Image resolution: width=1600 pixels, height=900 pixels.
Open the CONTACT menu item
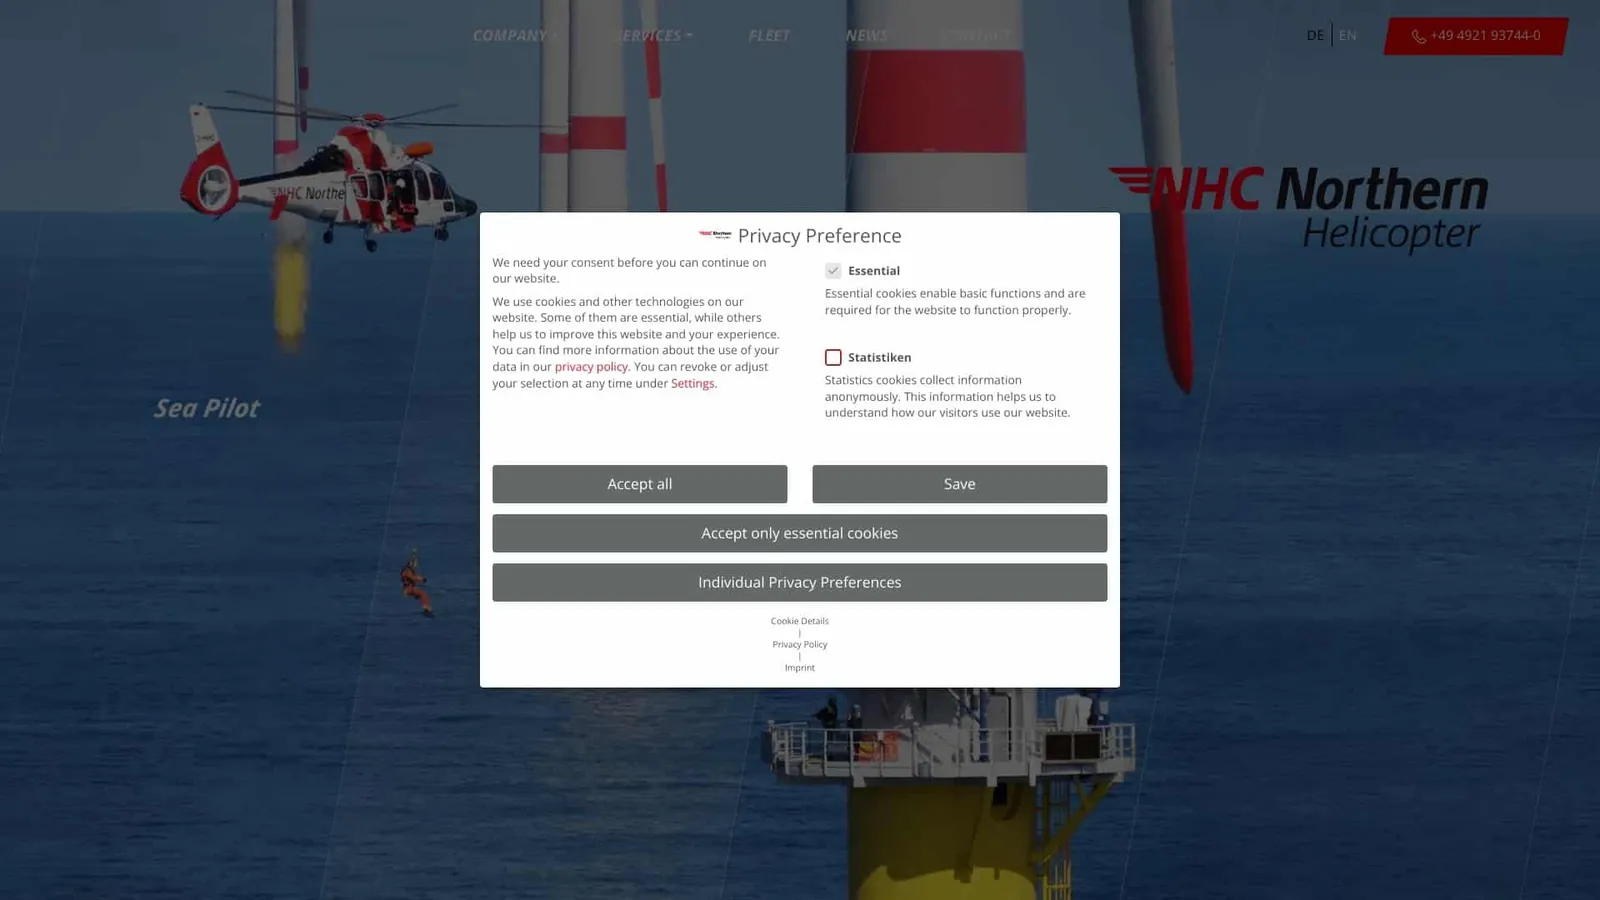click(976, 36)
